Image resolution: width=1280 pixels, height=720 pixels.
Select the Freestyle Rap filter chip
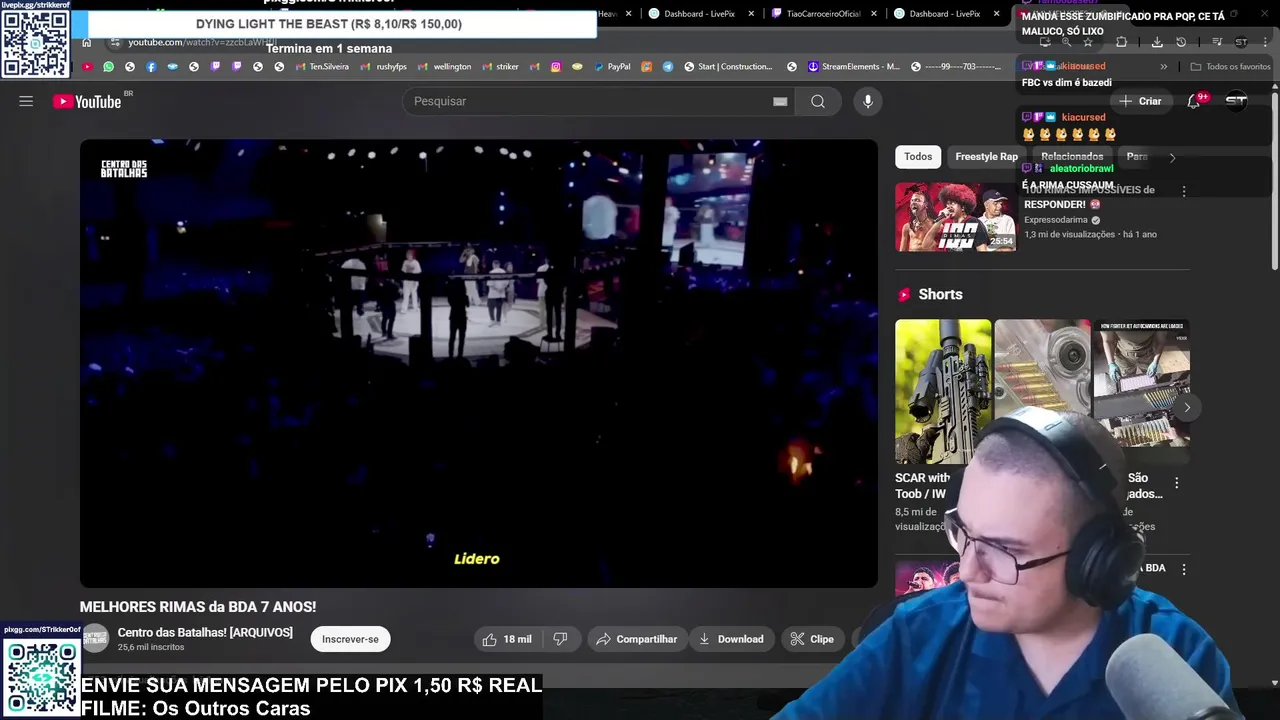pyautogui.click(x=986, y=156)
